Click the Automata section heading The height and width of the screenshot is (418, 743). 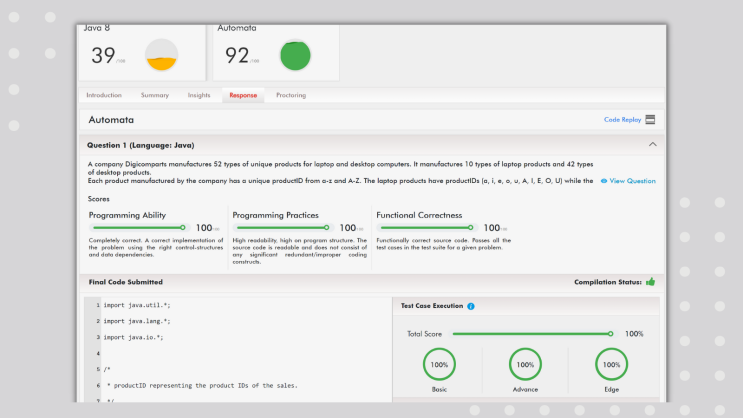pos(111,120)
